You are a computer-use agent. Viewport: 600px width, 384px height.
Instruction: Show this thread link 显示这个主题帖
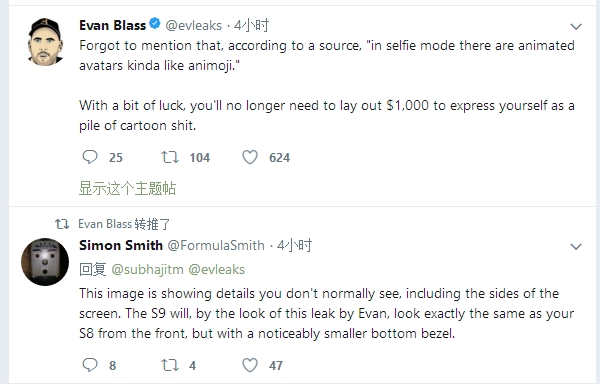[127, 189]
